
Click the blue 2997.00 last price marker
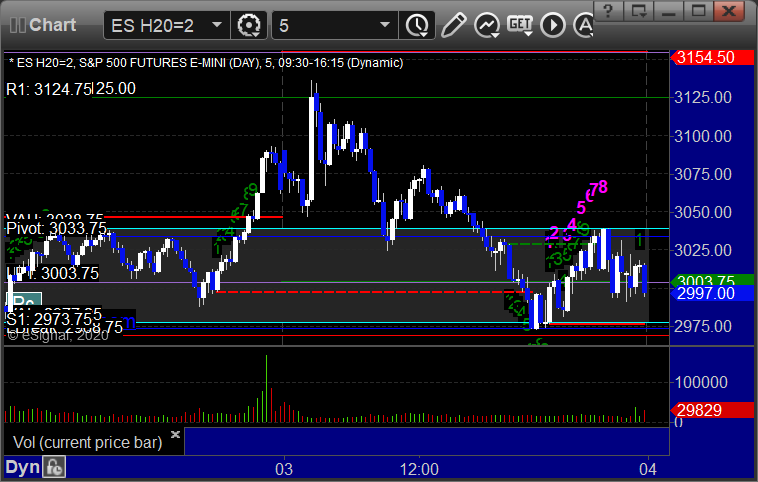(x=712, y=293)
